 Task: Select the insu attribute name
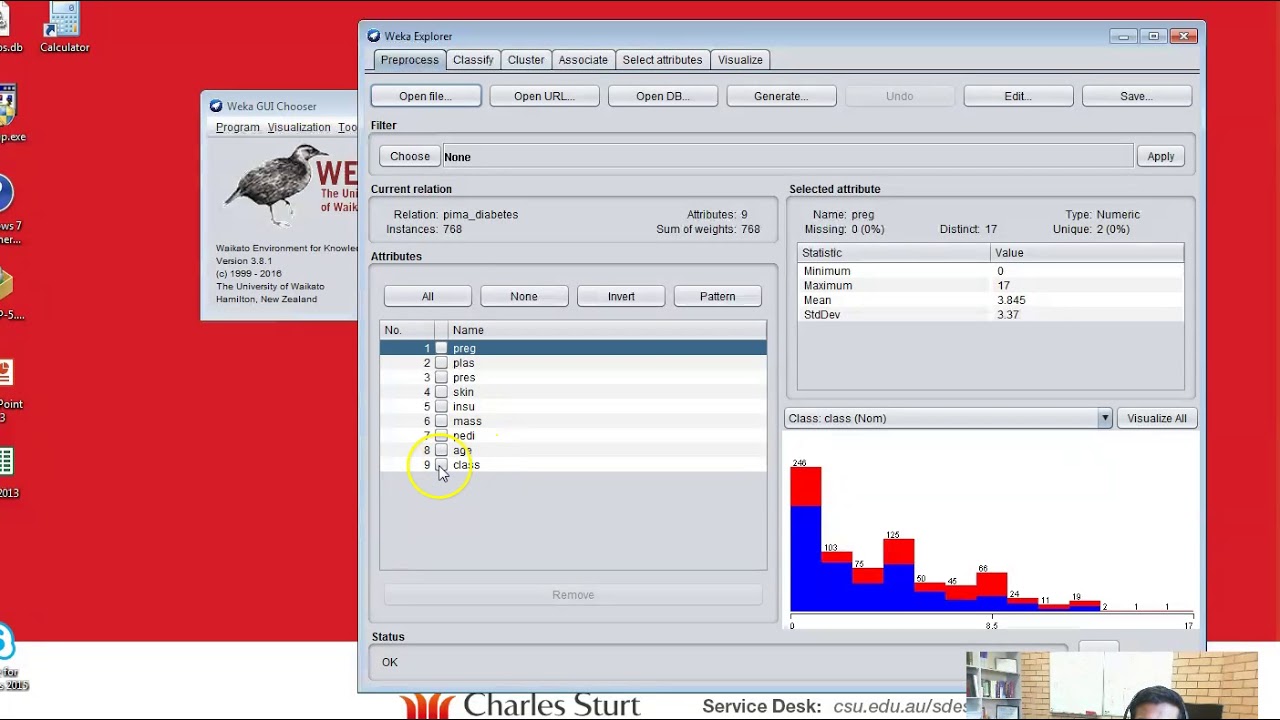point(463,406)
